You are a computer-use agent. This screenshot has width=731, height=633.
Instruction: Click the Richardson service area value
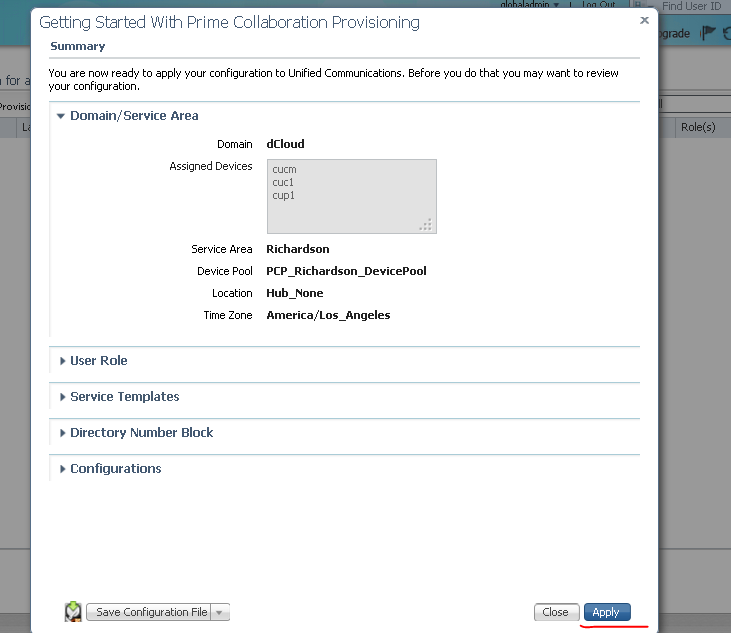point(297,249)
